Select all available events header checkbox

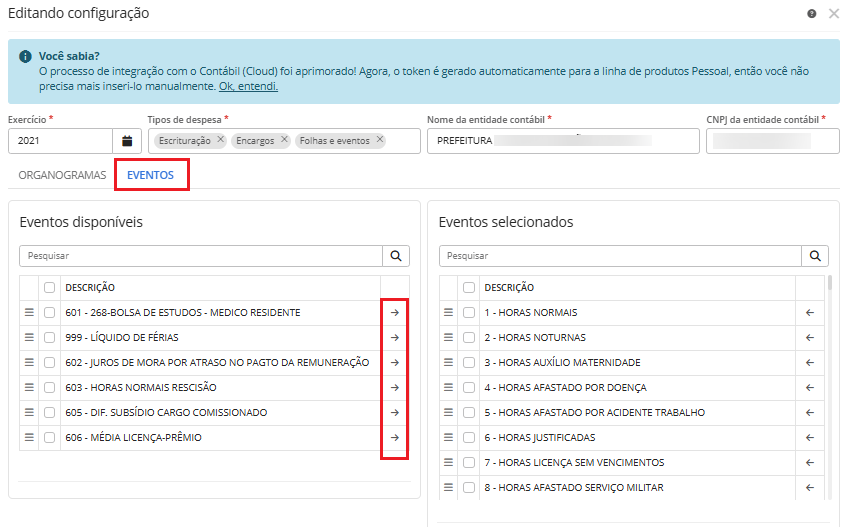(49, 288)
